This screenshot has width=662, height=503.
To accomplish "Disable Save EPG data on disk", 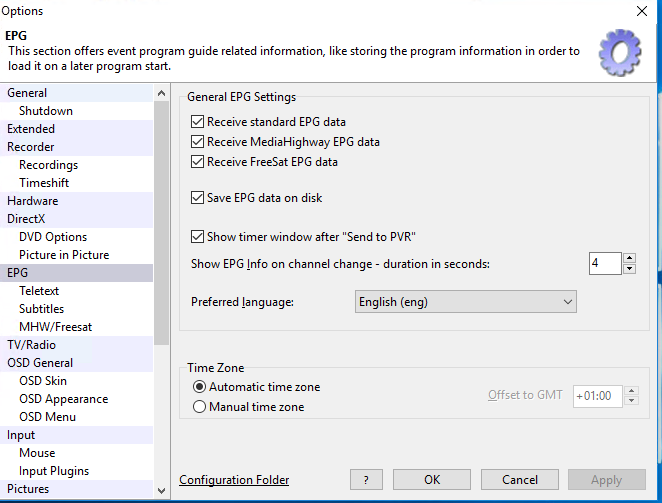I will (x=197, y=198).
